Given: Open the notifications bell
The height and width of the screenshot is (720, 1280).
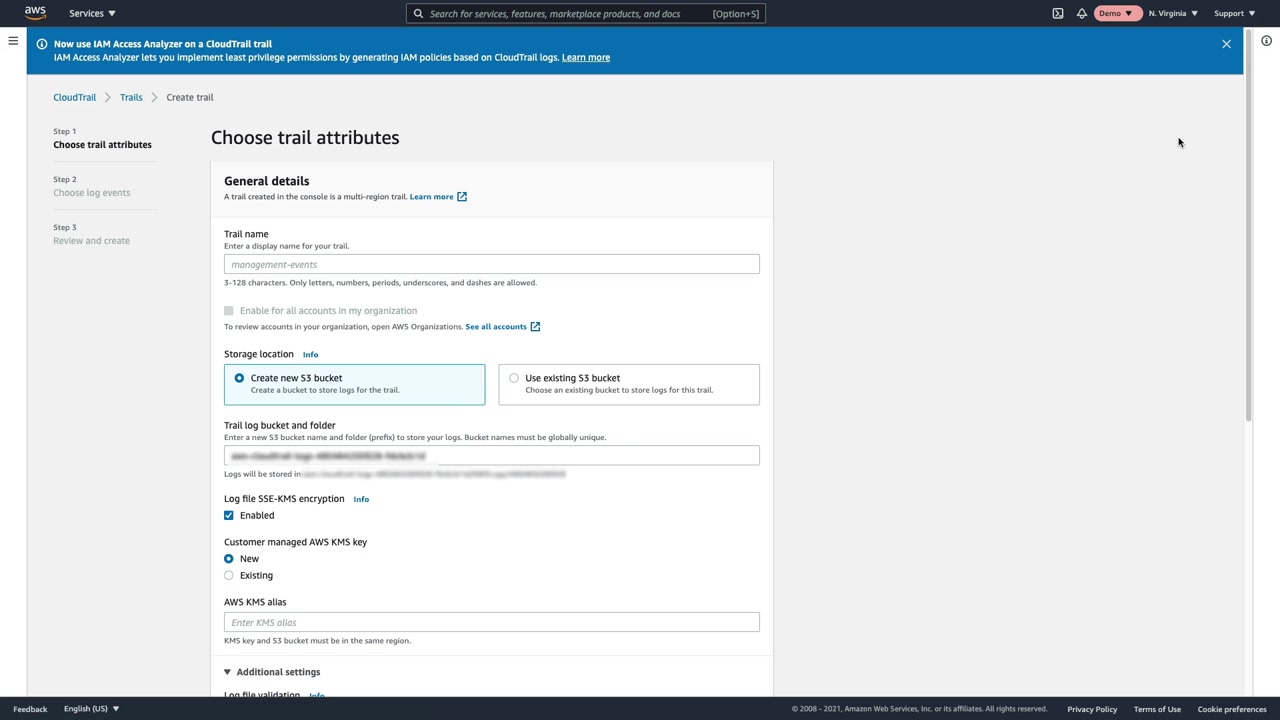Looking at the screenshot, I should pos(1082,13).
